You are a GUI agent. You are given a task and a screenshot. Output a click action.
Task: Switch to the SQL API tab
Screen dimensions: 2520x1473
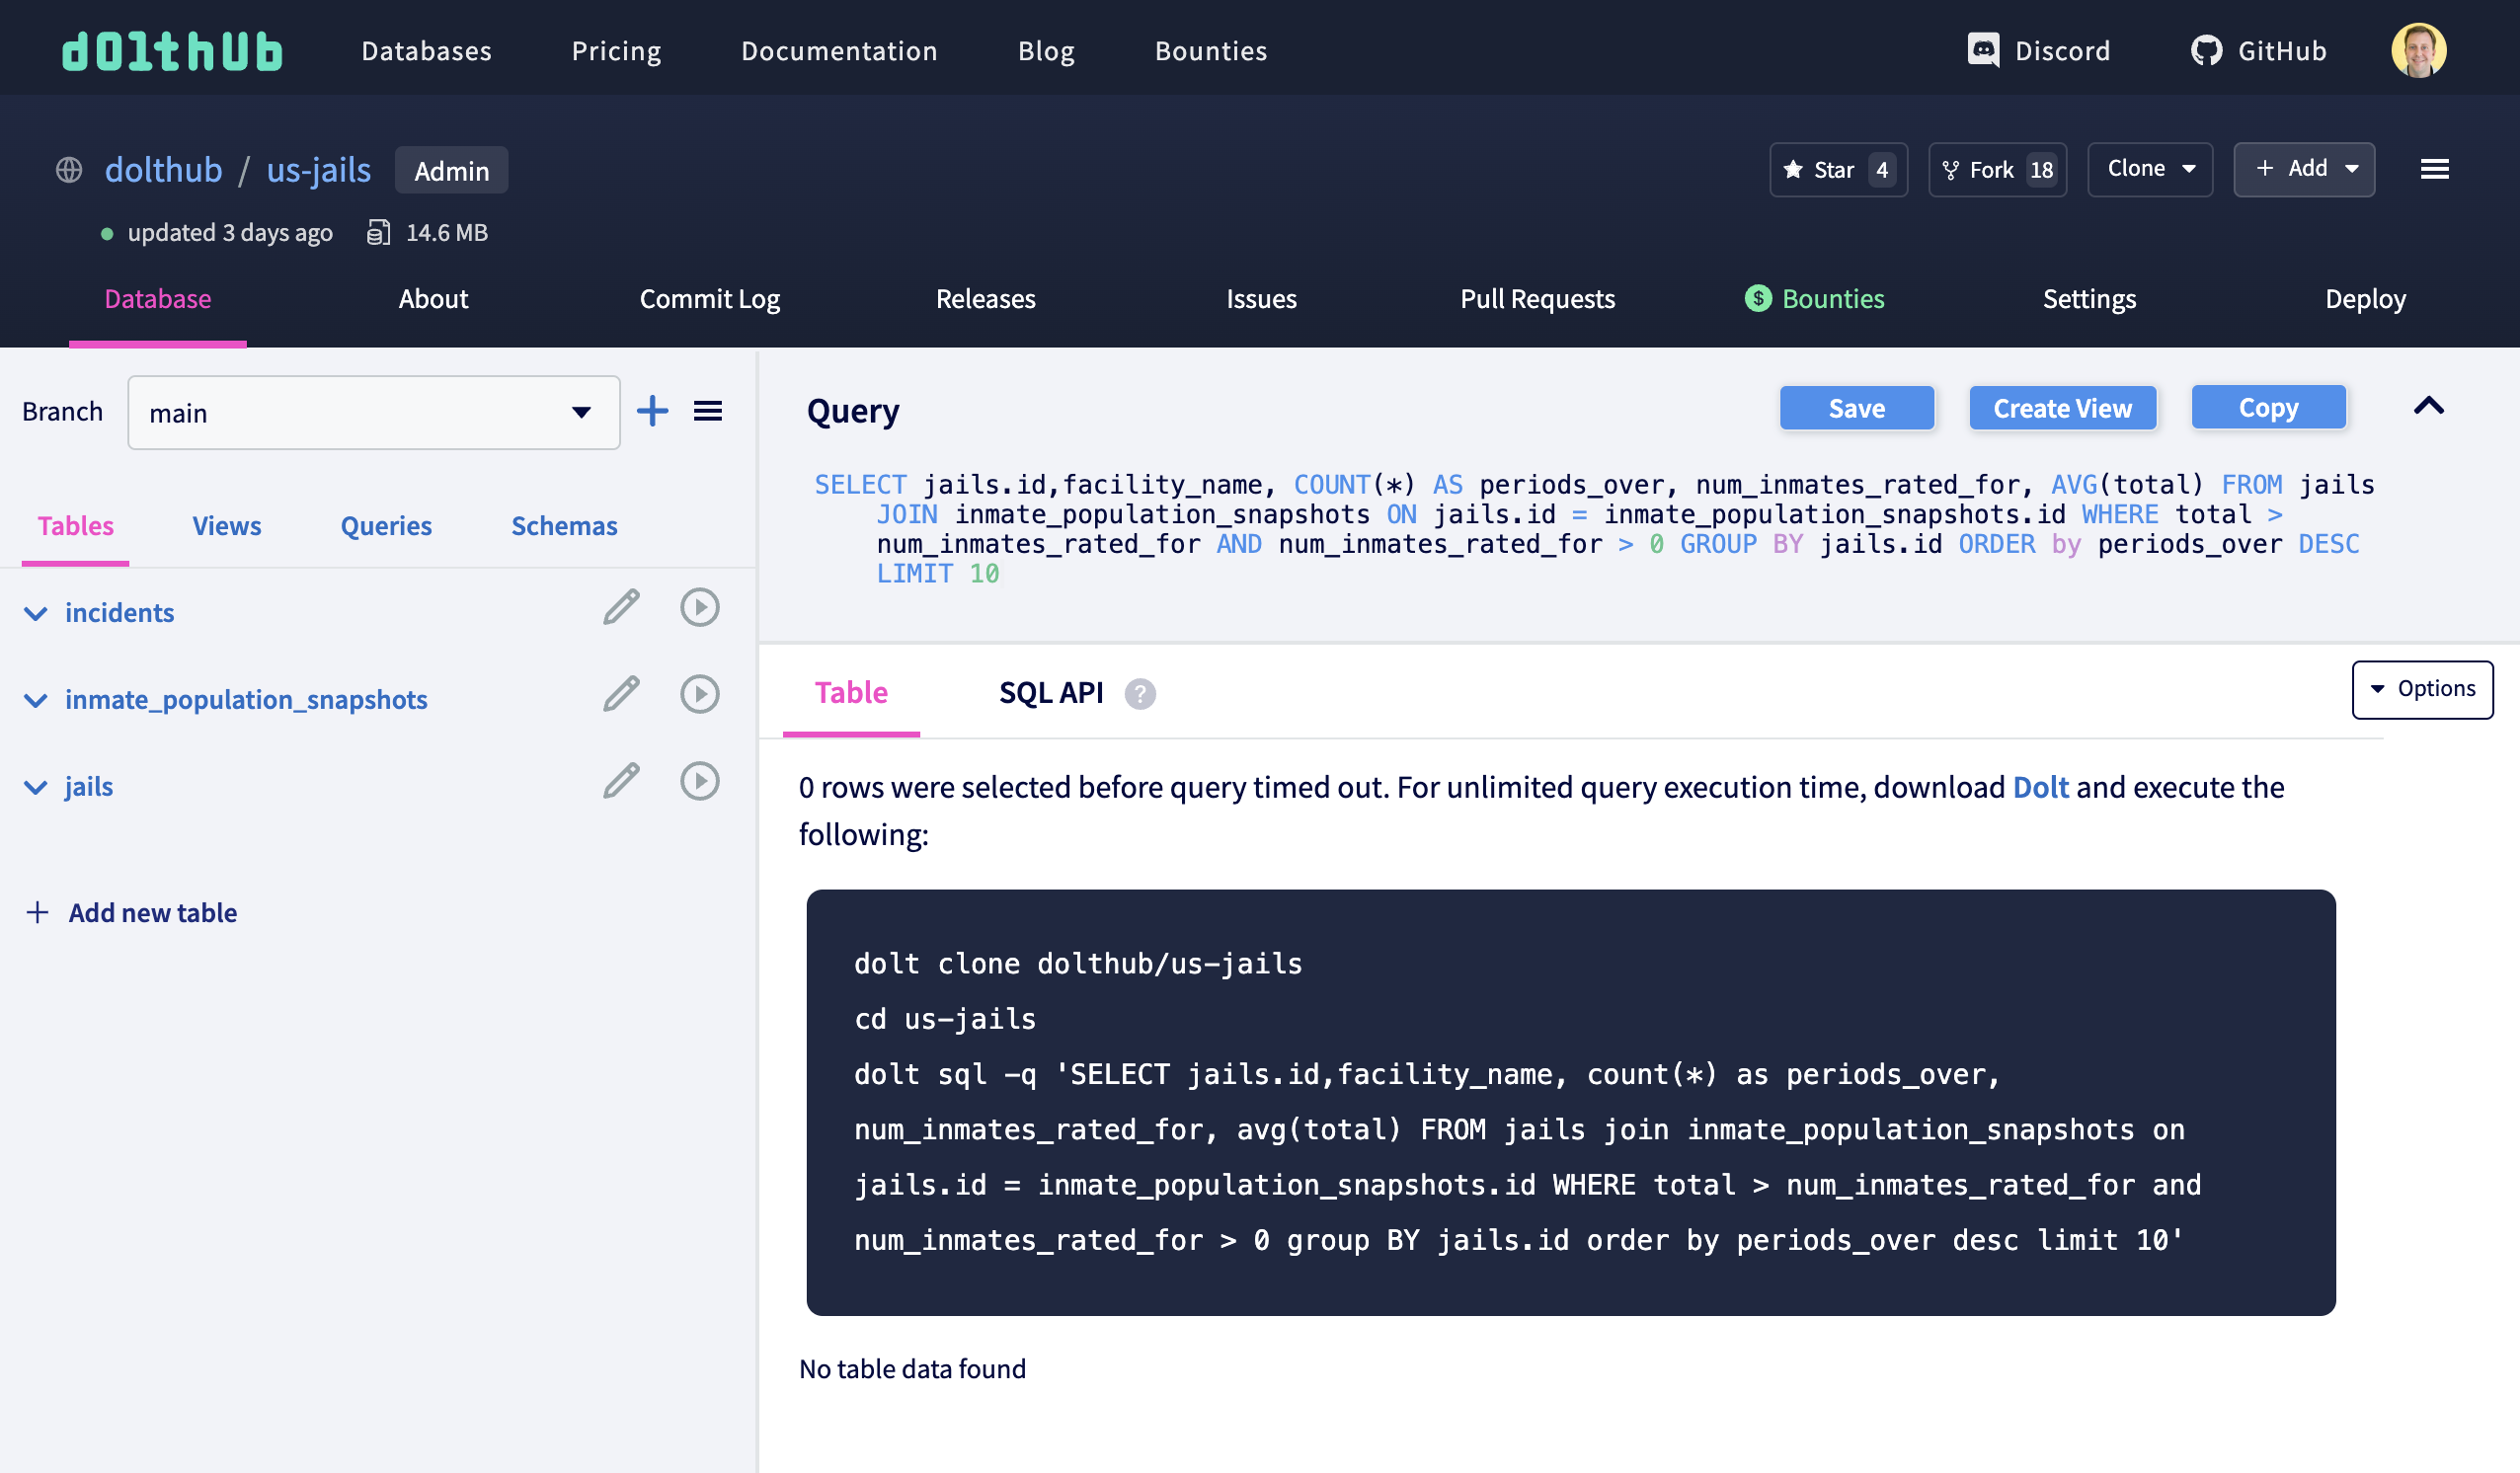[x=1051, y=692]
